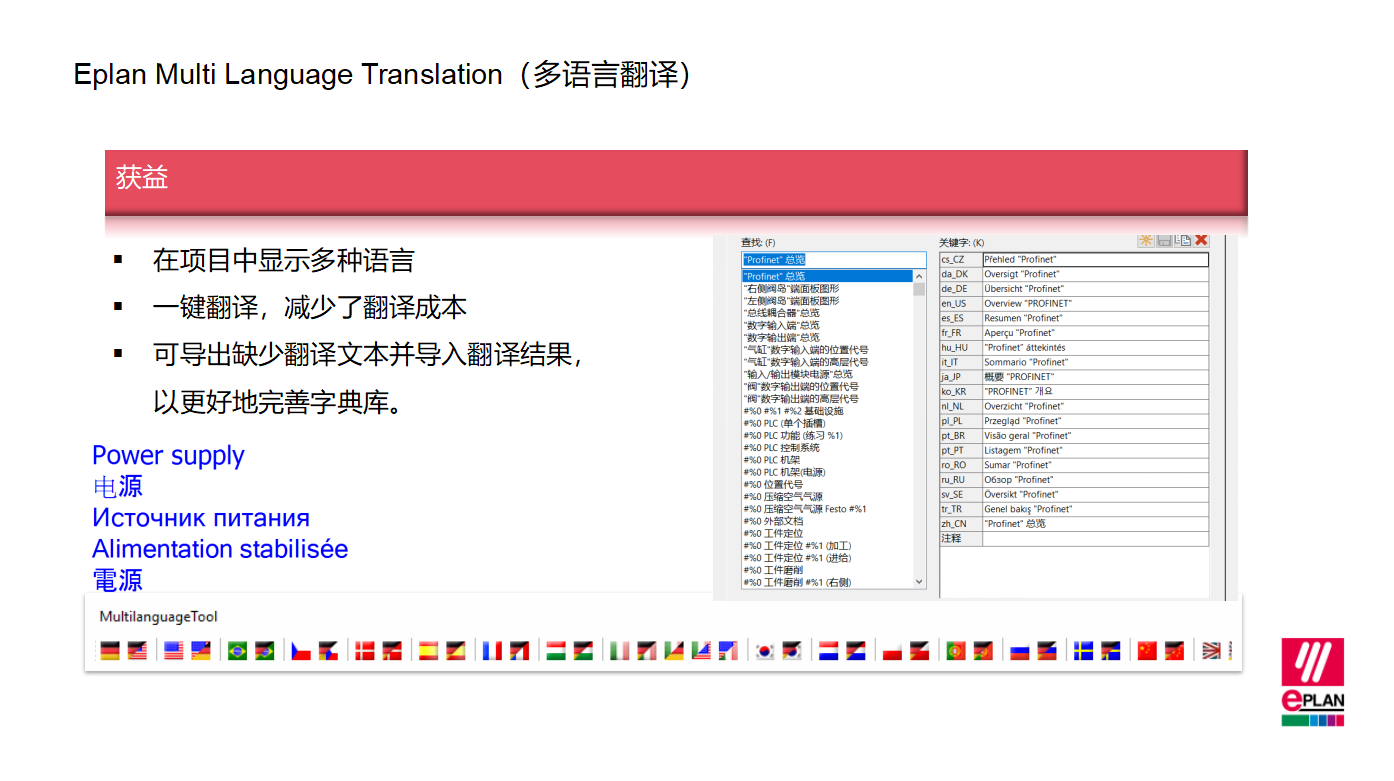Select the plain Czech flag language icon
Viewport: 1394px width, 781px height.
point(301,651)
